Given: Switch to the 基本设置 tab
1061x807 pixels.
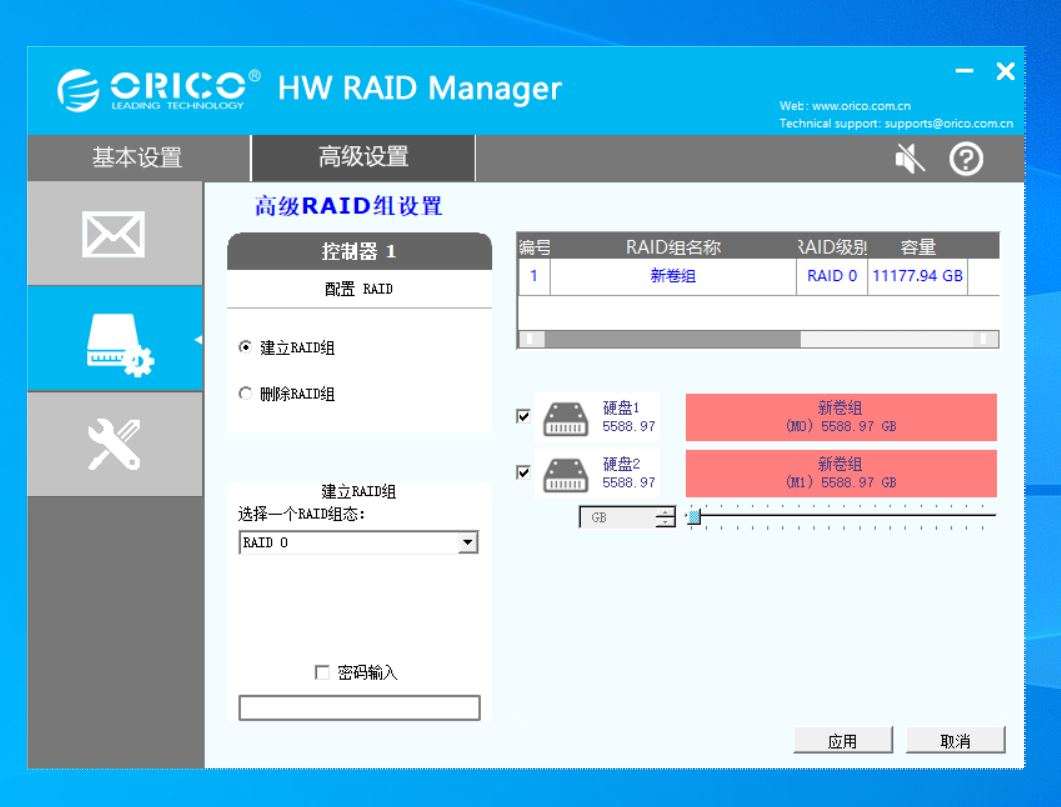Looking at the screenshot, I should click(138, 158).
